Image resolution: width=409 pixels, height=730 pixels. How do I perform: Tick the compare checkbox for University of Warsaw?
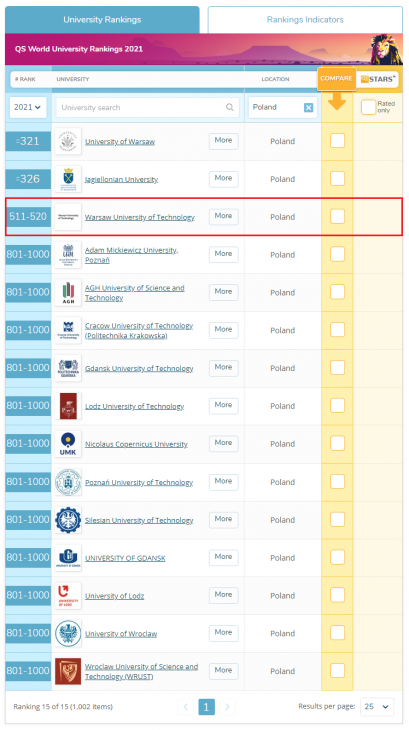point(337,141)
